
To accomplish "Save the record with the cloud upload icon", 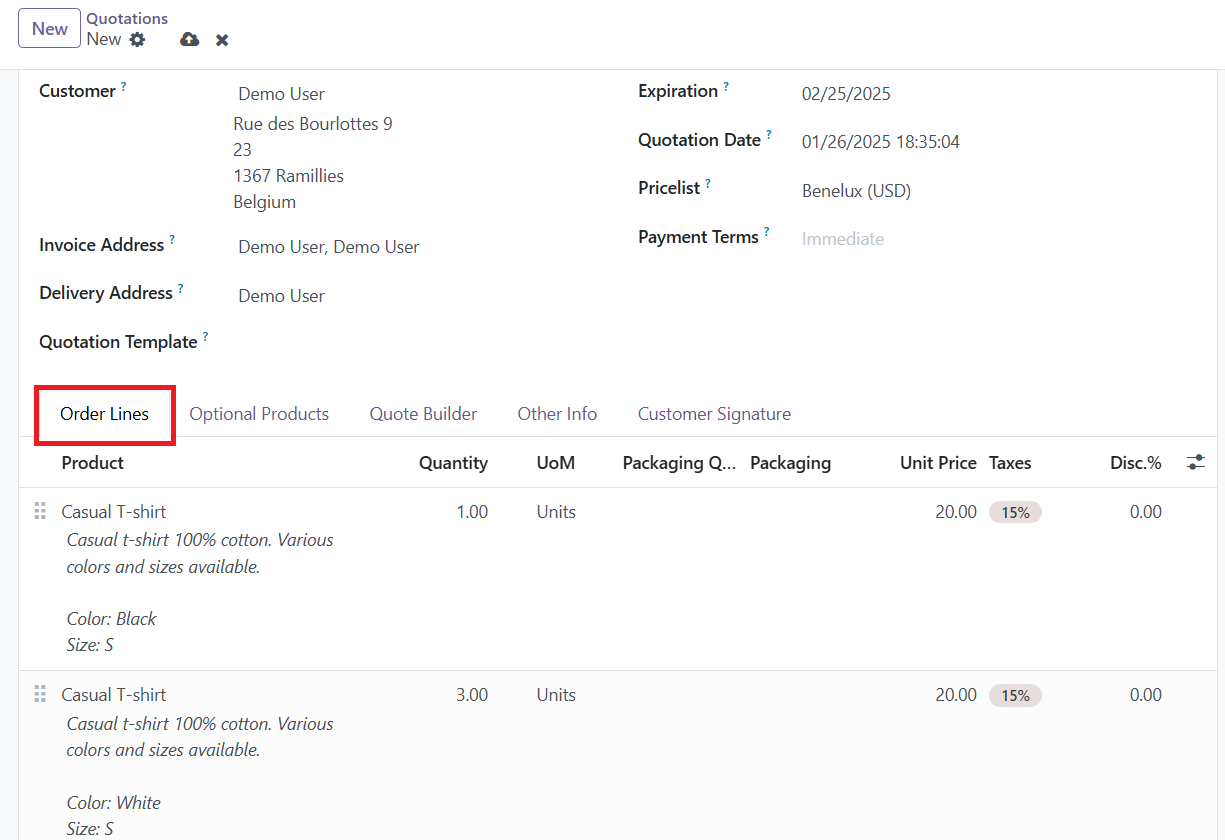I will coord(189,40).
